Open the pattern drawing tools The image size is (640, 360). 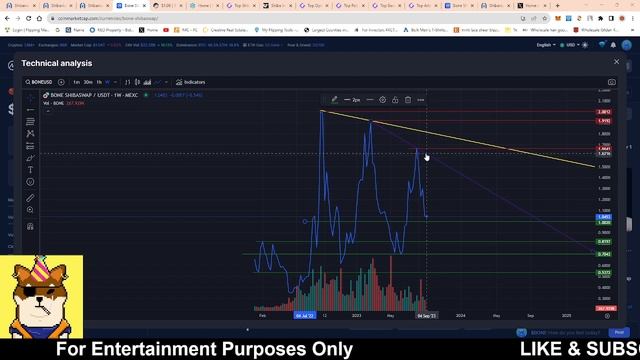30,133
